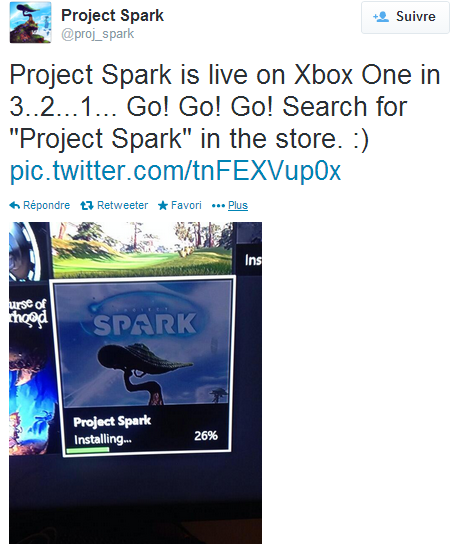This screenshot has width=453, height=544.
Task: Expand the Plus options menu
Action: 238,205
